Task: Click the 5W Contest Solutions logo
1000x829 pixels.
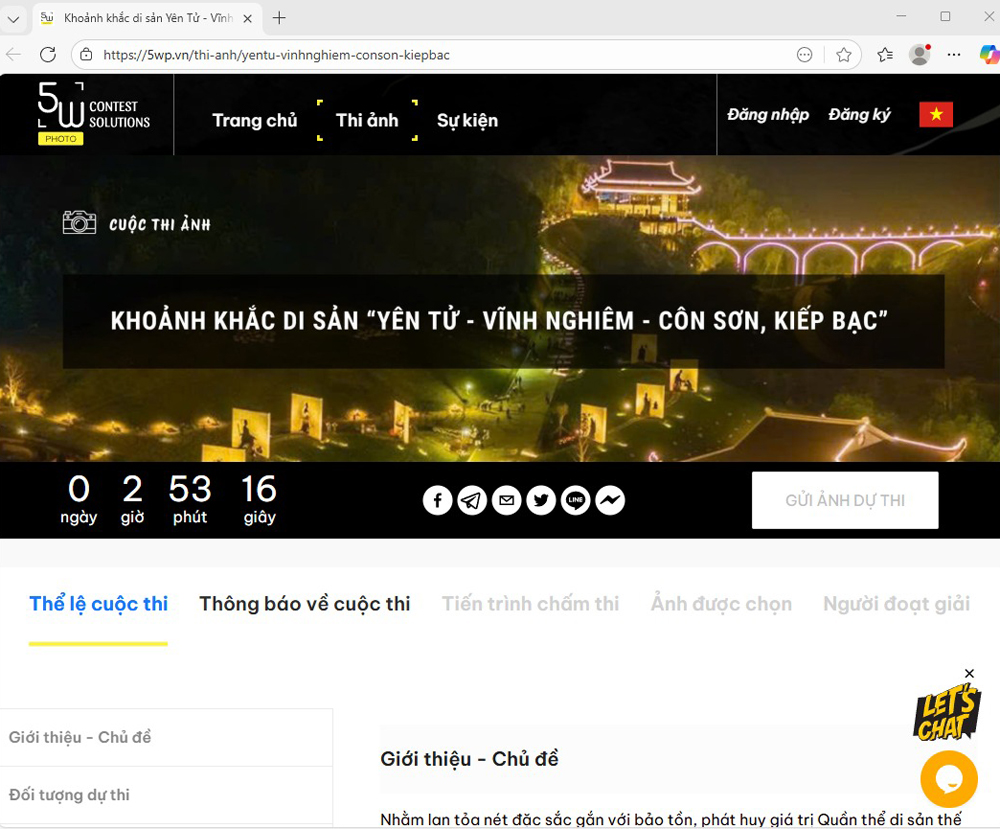Action: [93, 114]
